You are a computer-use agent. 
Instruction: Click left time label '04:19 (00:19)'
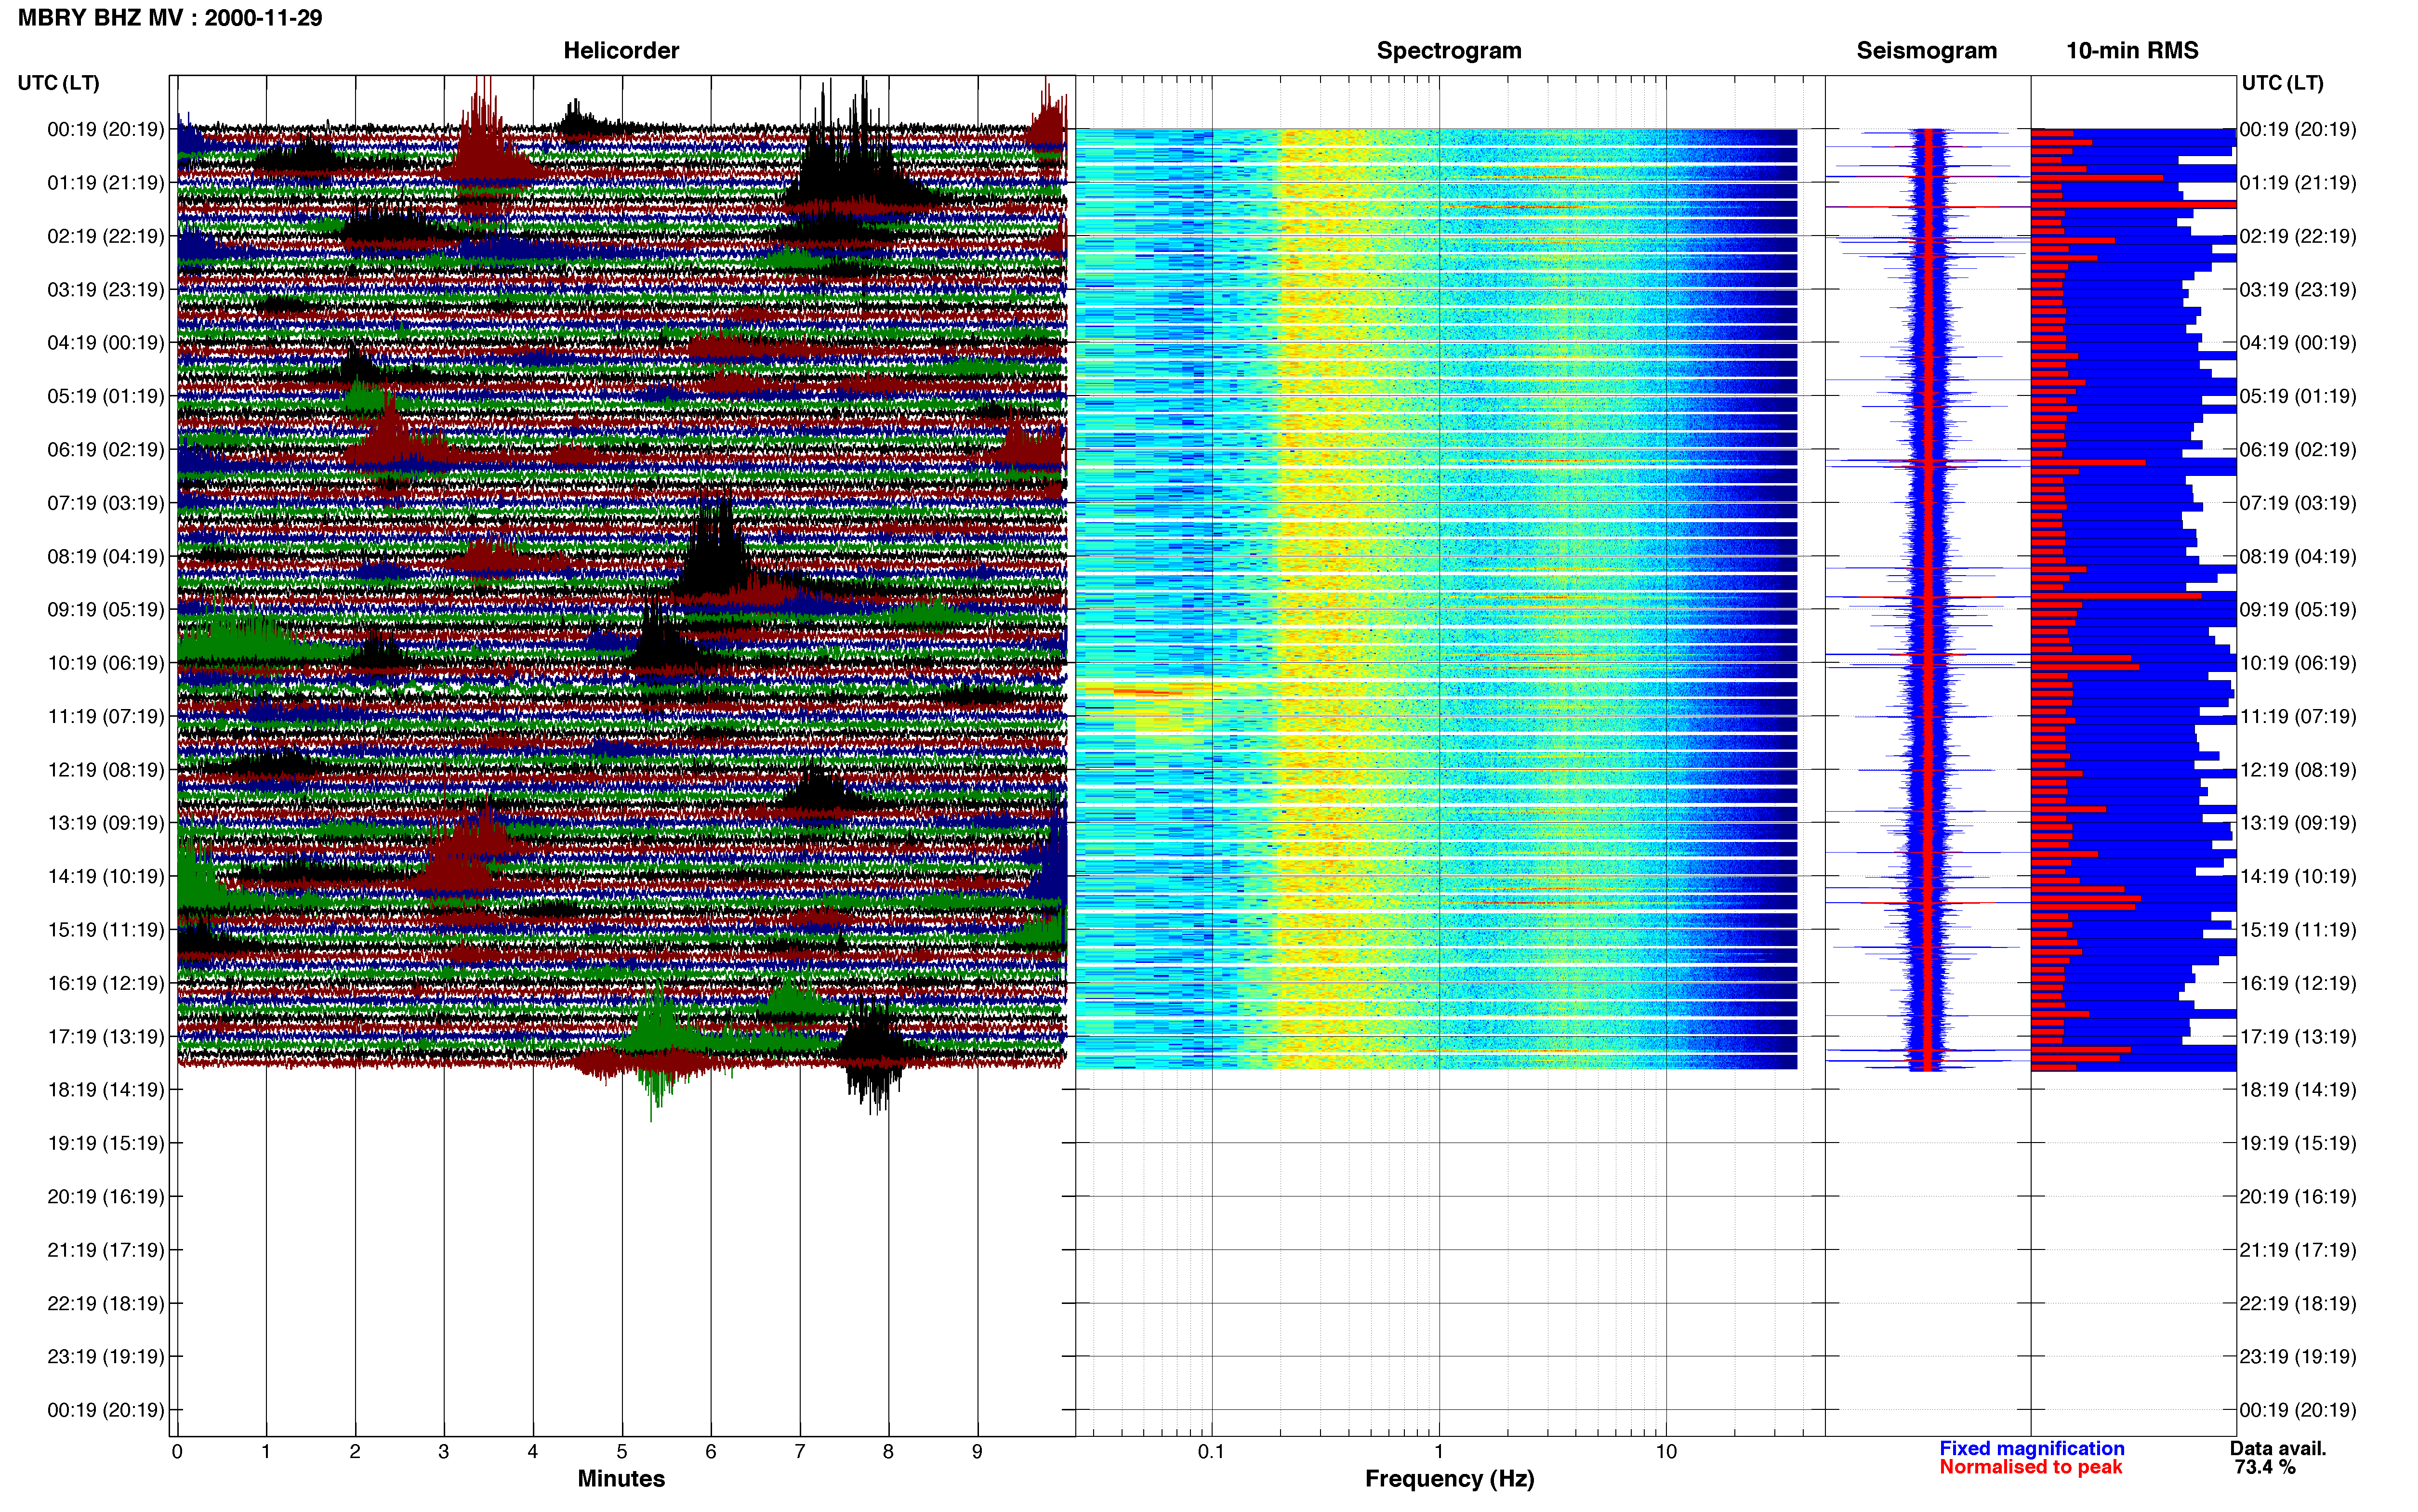(106, 343)
